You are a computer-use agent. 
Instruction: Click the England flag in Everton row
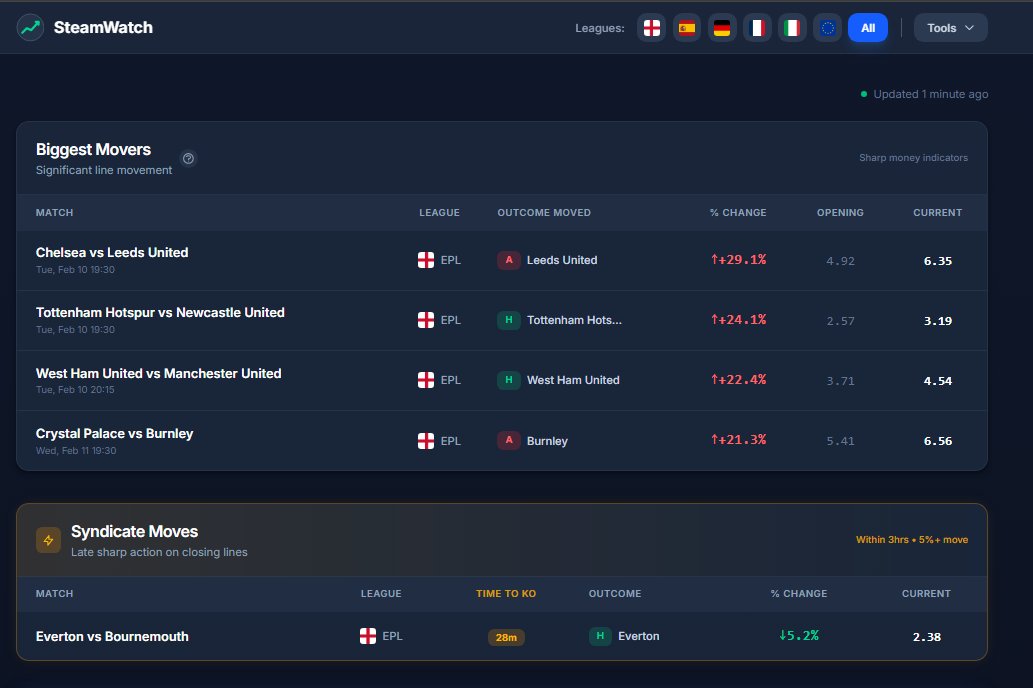click(x=368, y=636)
